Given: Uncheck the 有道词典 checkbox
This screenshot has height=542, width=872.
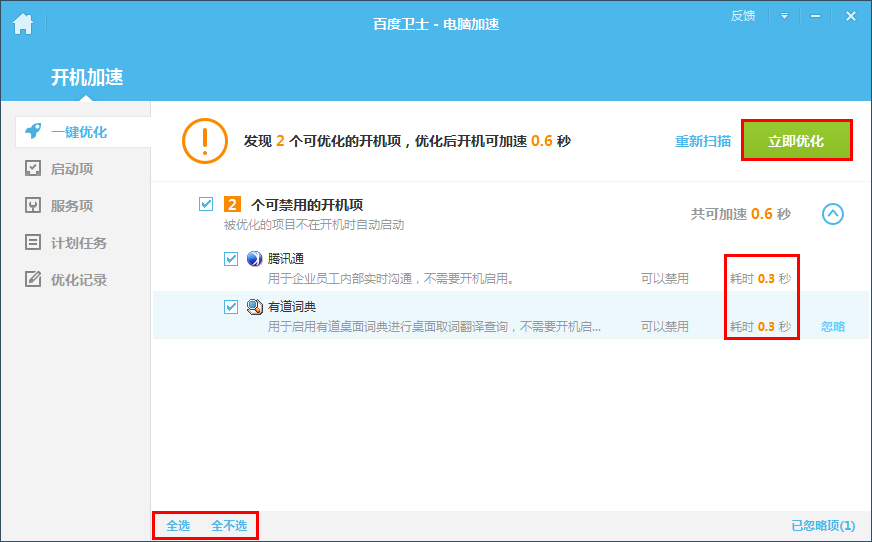Looking at the screenshot, I should tap(231, 307).
